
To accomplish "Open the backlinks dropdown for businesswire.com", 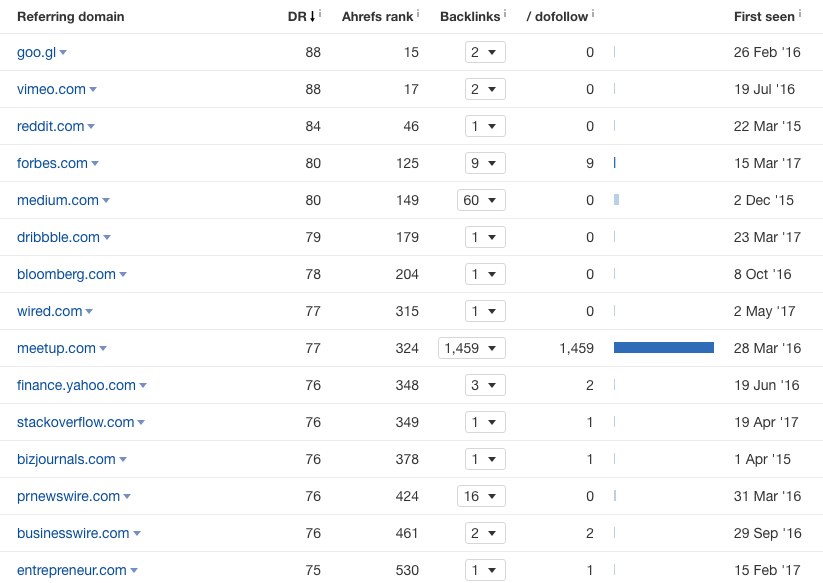I will click(x=485, y=533).
